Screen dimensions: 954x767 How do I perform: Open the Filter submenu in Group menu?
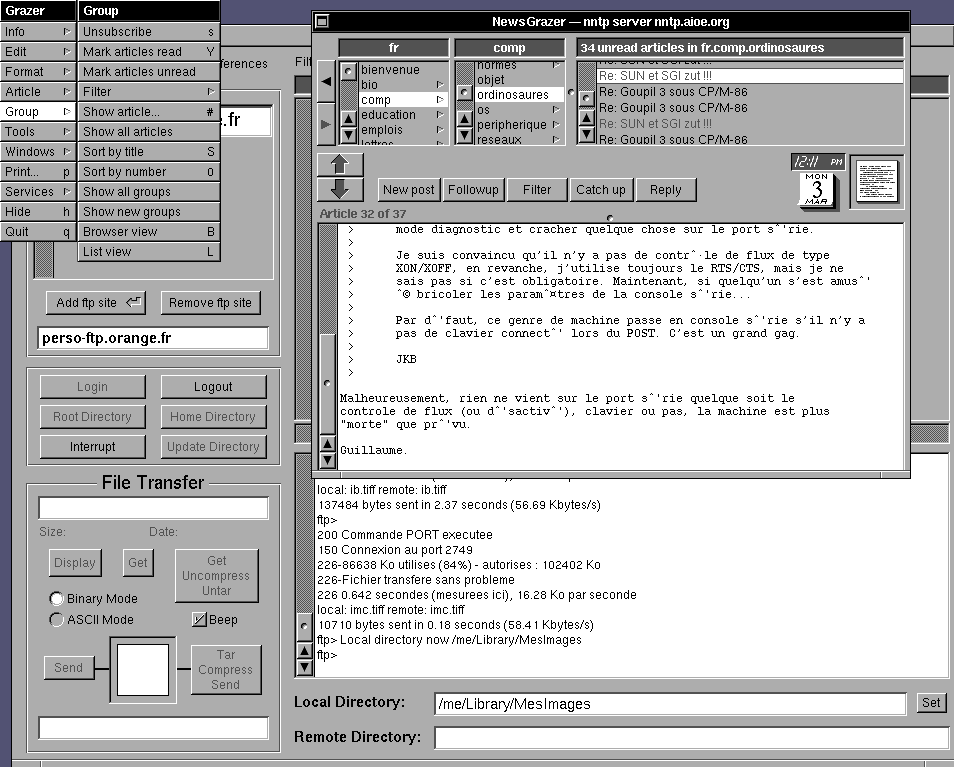149,92
